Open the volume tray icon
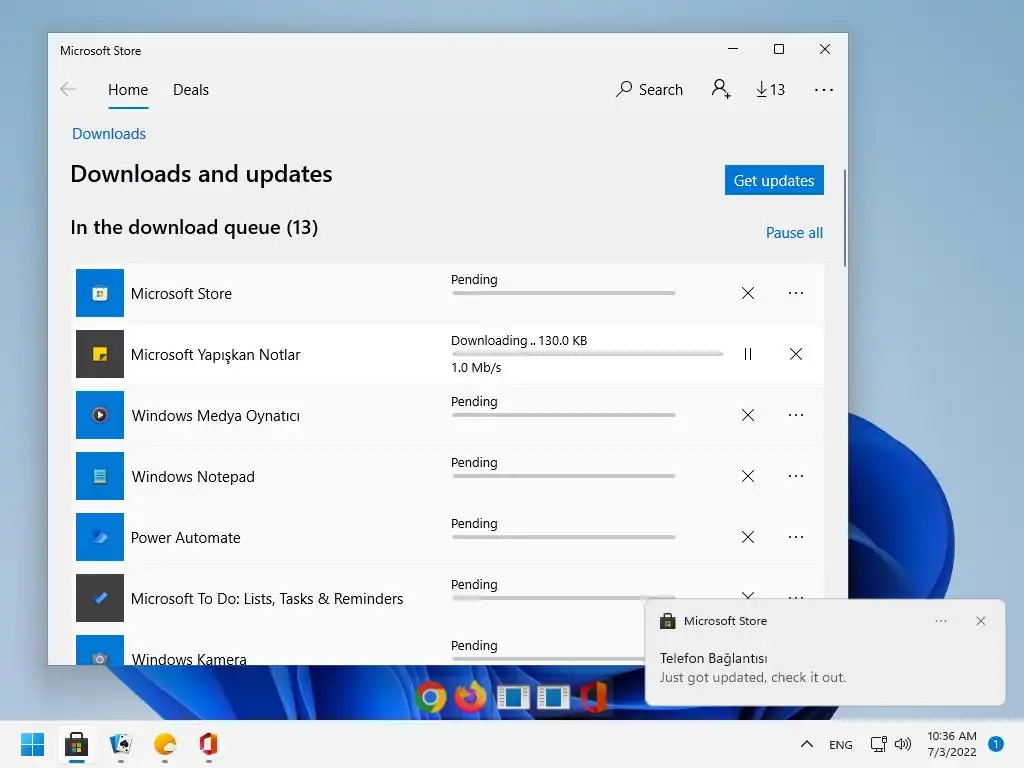The height and width of the screenshot is (768, 1024). point(903,744)
